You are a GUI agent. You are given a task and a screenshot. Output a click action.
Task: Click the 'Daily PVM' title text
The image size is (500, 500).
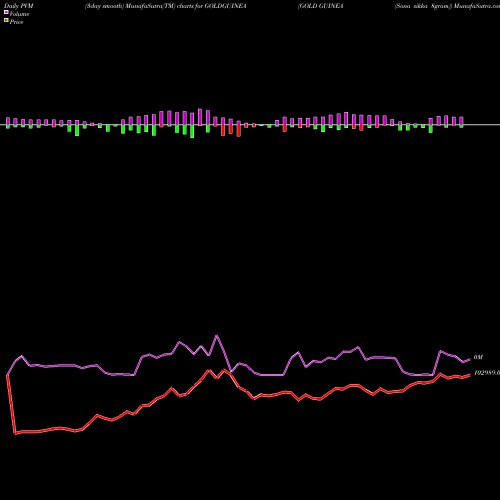(x=19, y=6)
